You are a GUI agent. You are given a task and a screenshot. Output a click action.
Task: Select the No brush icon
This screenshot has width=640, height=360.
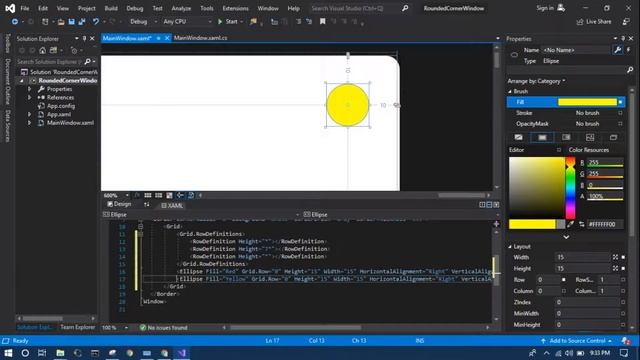518,138
